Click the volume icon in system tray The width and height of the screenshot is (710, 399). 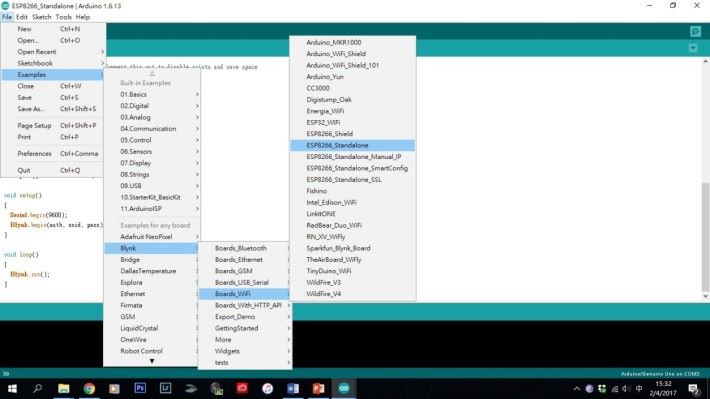(x=626, y=389)
